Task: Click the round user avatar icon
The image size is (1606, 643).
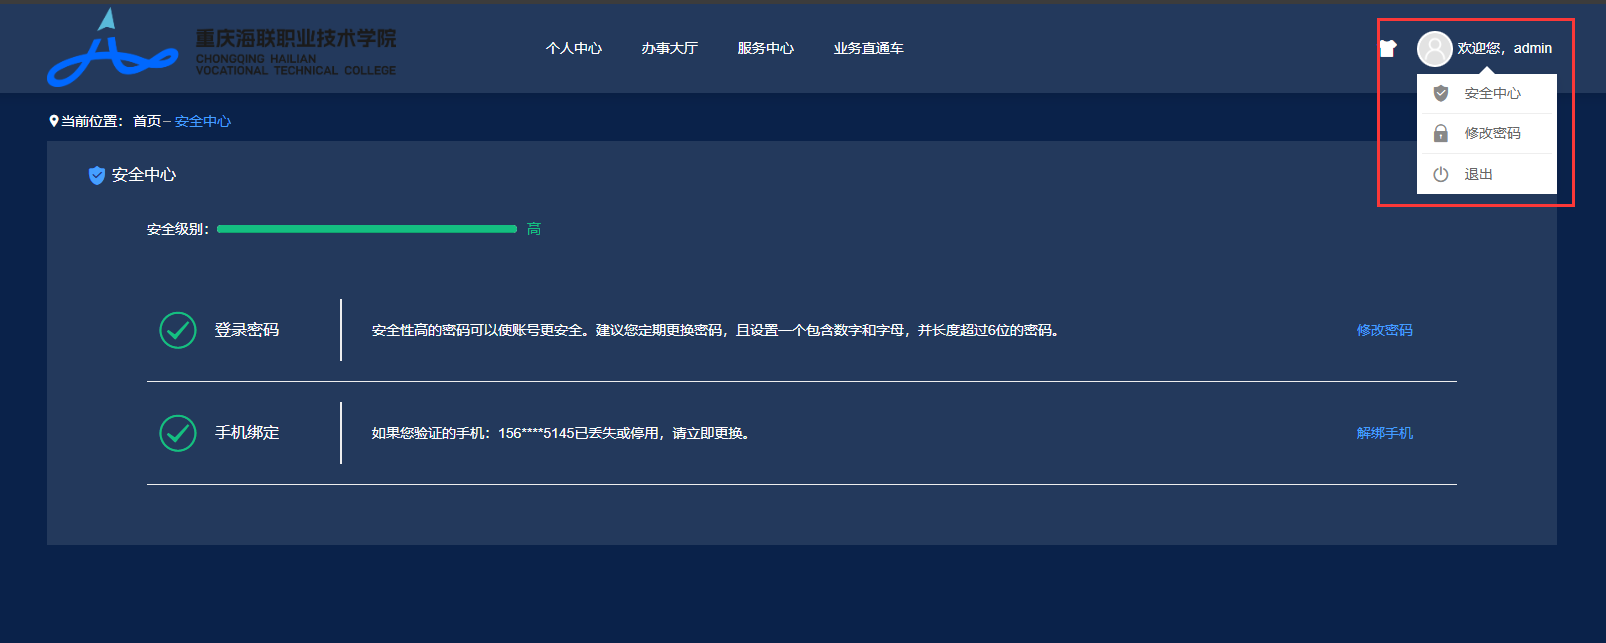Action: 1434,48
